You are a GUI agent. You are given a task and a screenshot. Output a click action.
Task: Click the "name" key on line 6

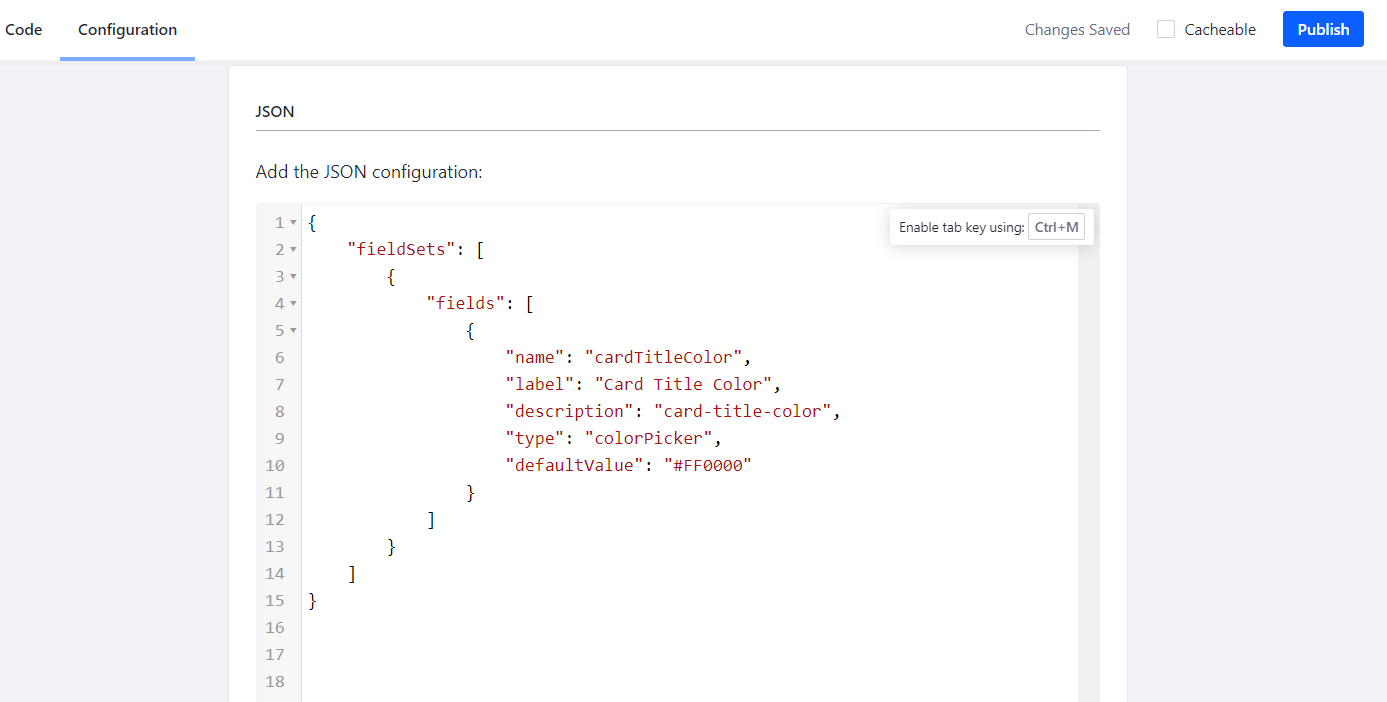pyautogui.click(x=535, y=358)
